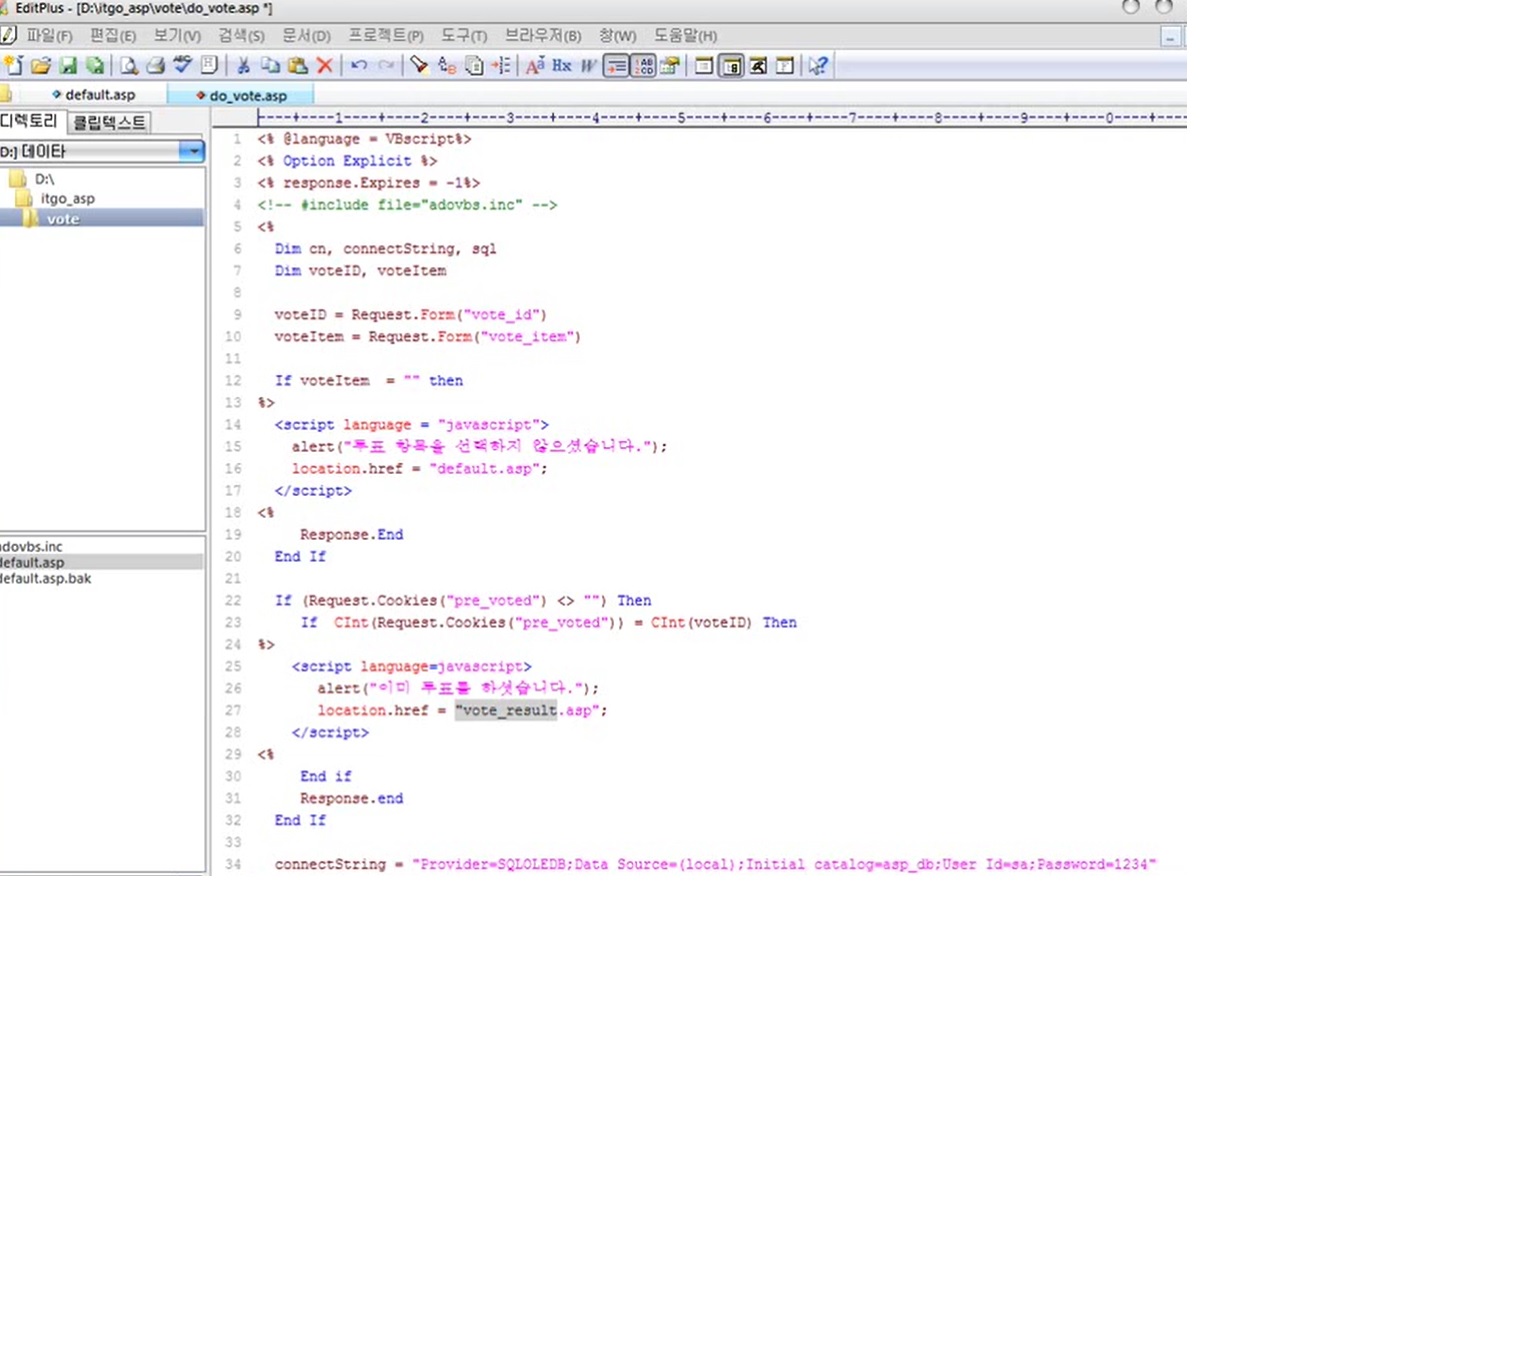Switch to the 클립텍스트 panel tab
This screenshot has height=1347, width=1524.
point(110,121)
